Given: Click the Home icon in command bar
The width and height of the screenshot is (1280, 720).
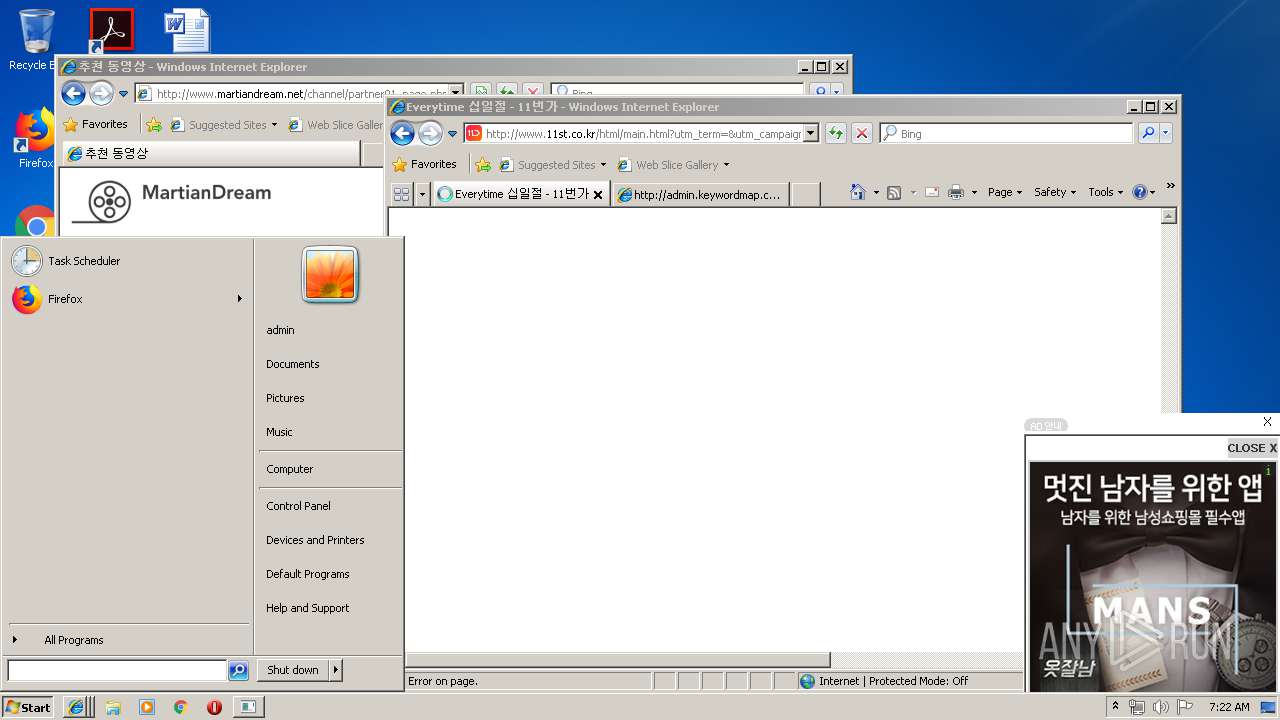Looking at the screenshot, I should (x=858, y=192).
